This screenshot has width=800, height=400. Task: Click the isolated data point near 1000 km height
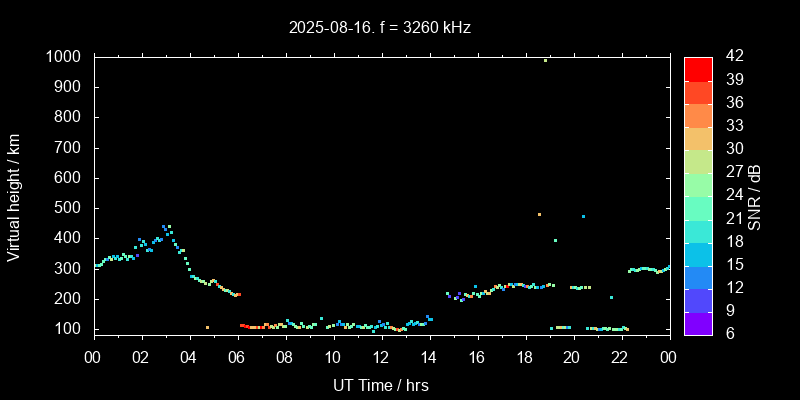tap(545, 60)
